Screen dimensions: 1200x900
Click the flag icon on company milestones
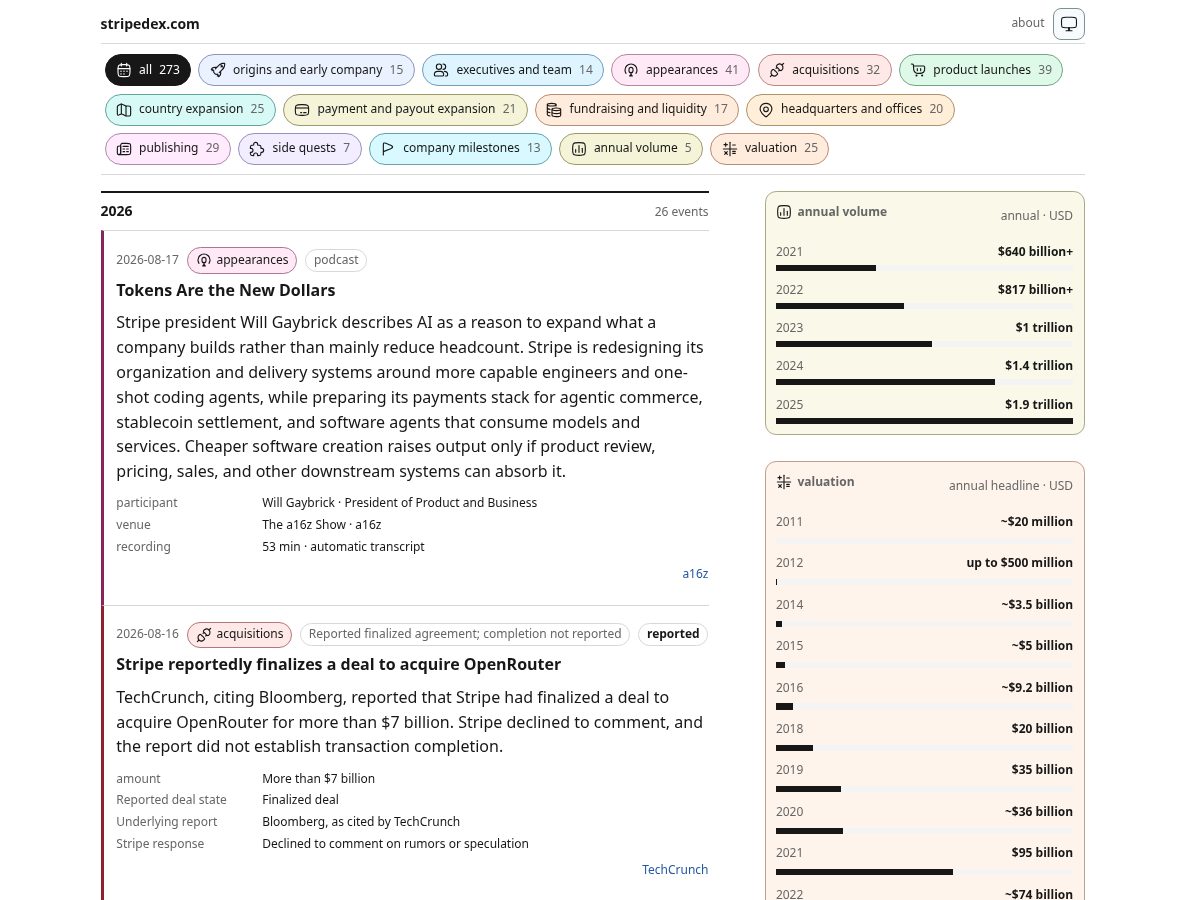coord(388,148)
